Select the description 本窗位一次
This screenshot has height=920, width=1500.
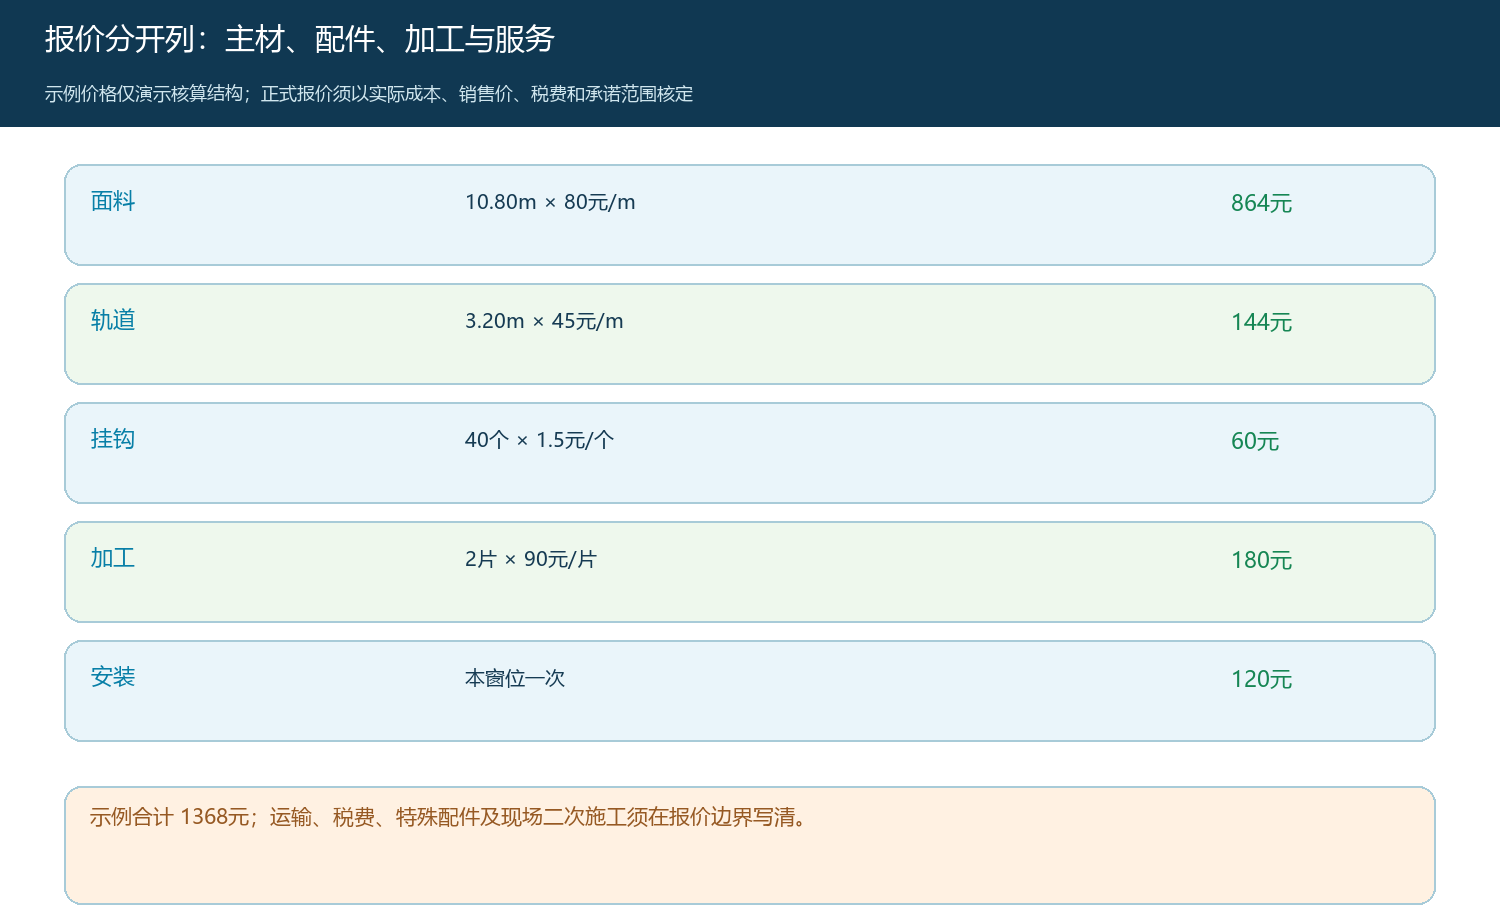(x=515, y=678)
